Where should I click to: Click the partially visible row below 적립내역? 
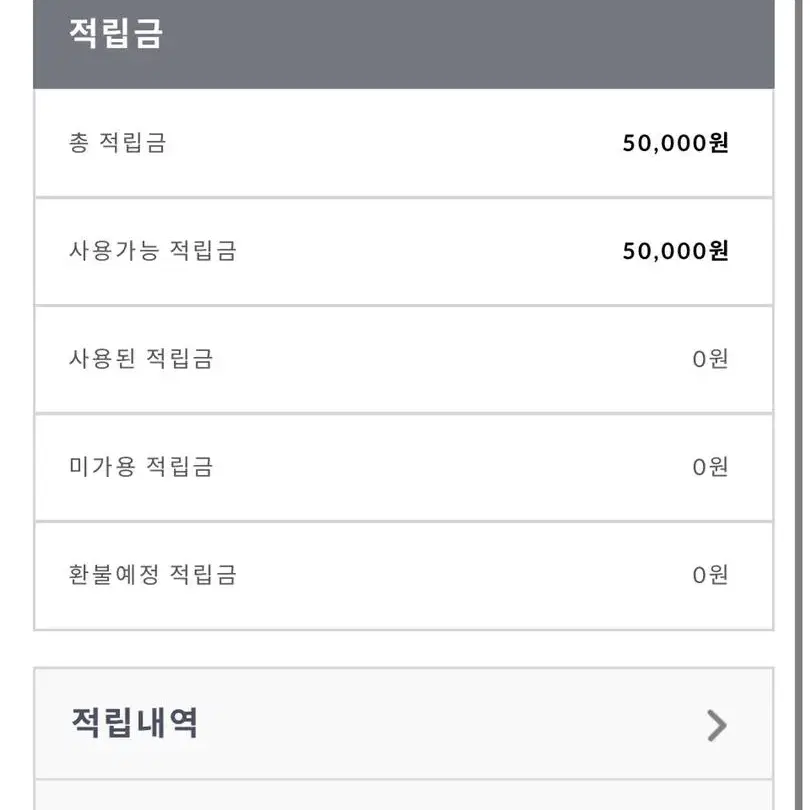403,795
